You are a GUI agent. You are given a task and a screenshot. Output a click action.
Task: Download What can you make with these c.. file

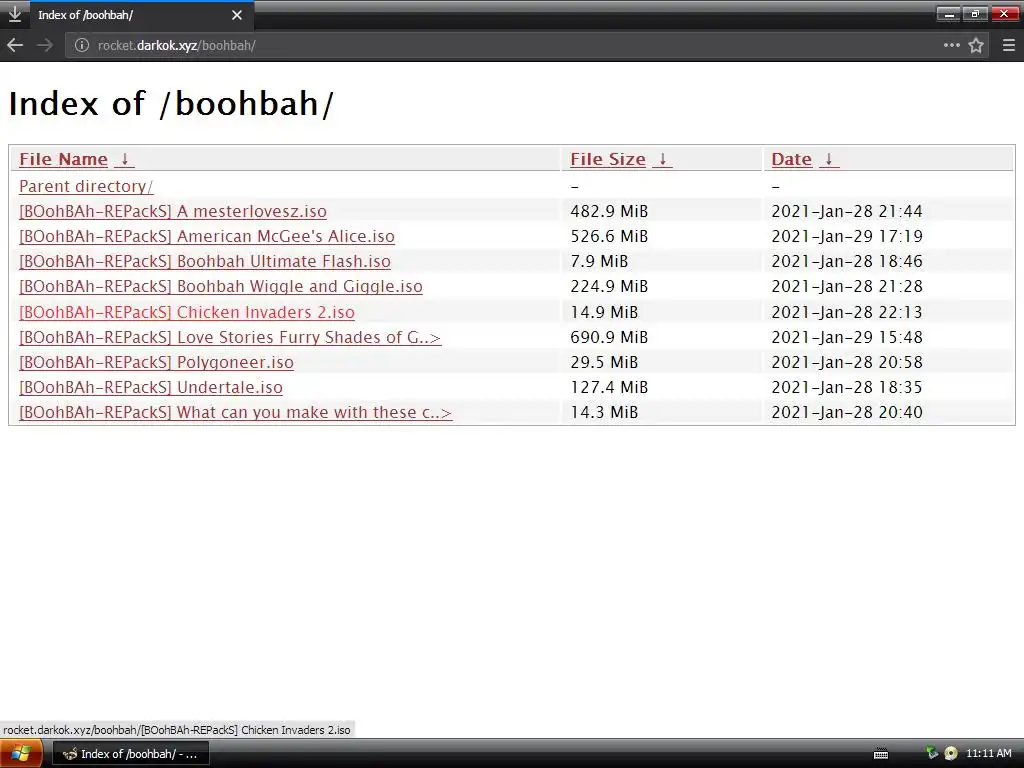pos(236,413)
